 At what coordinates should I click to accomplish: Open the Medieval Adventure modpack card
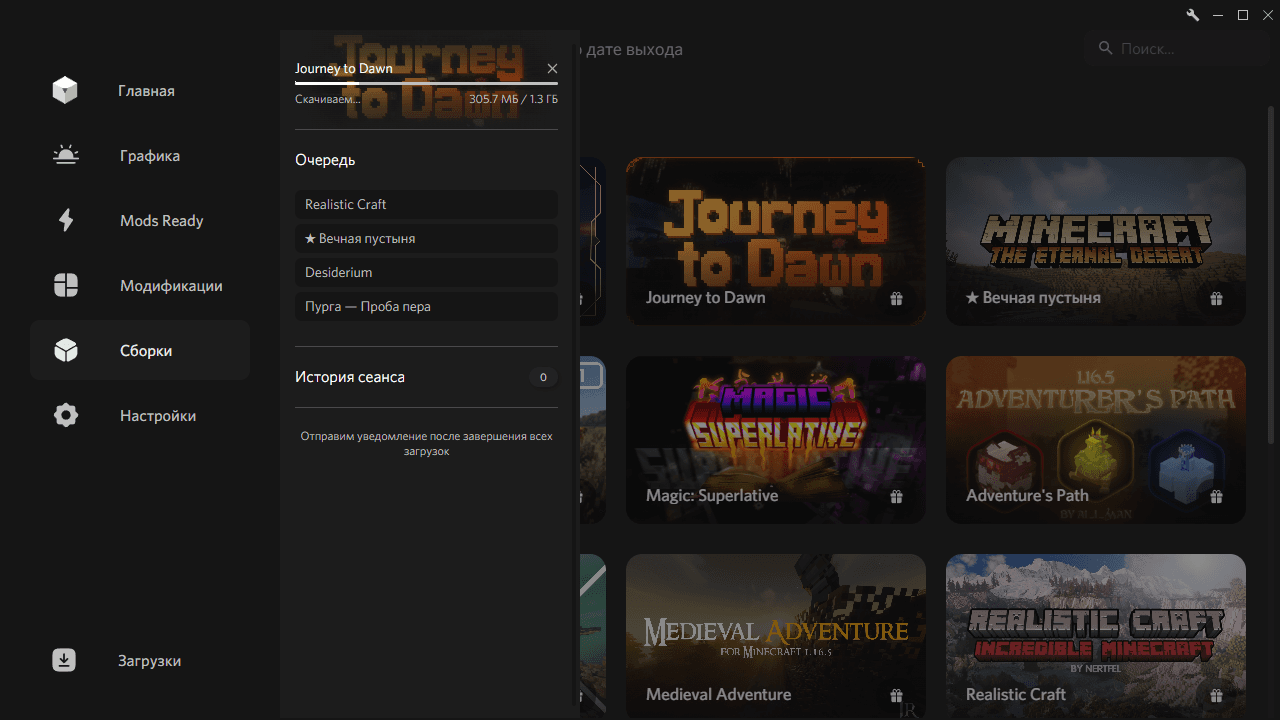coord(776,637)
